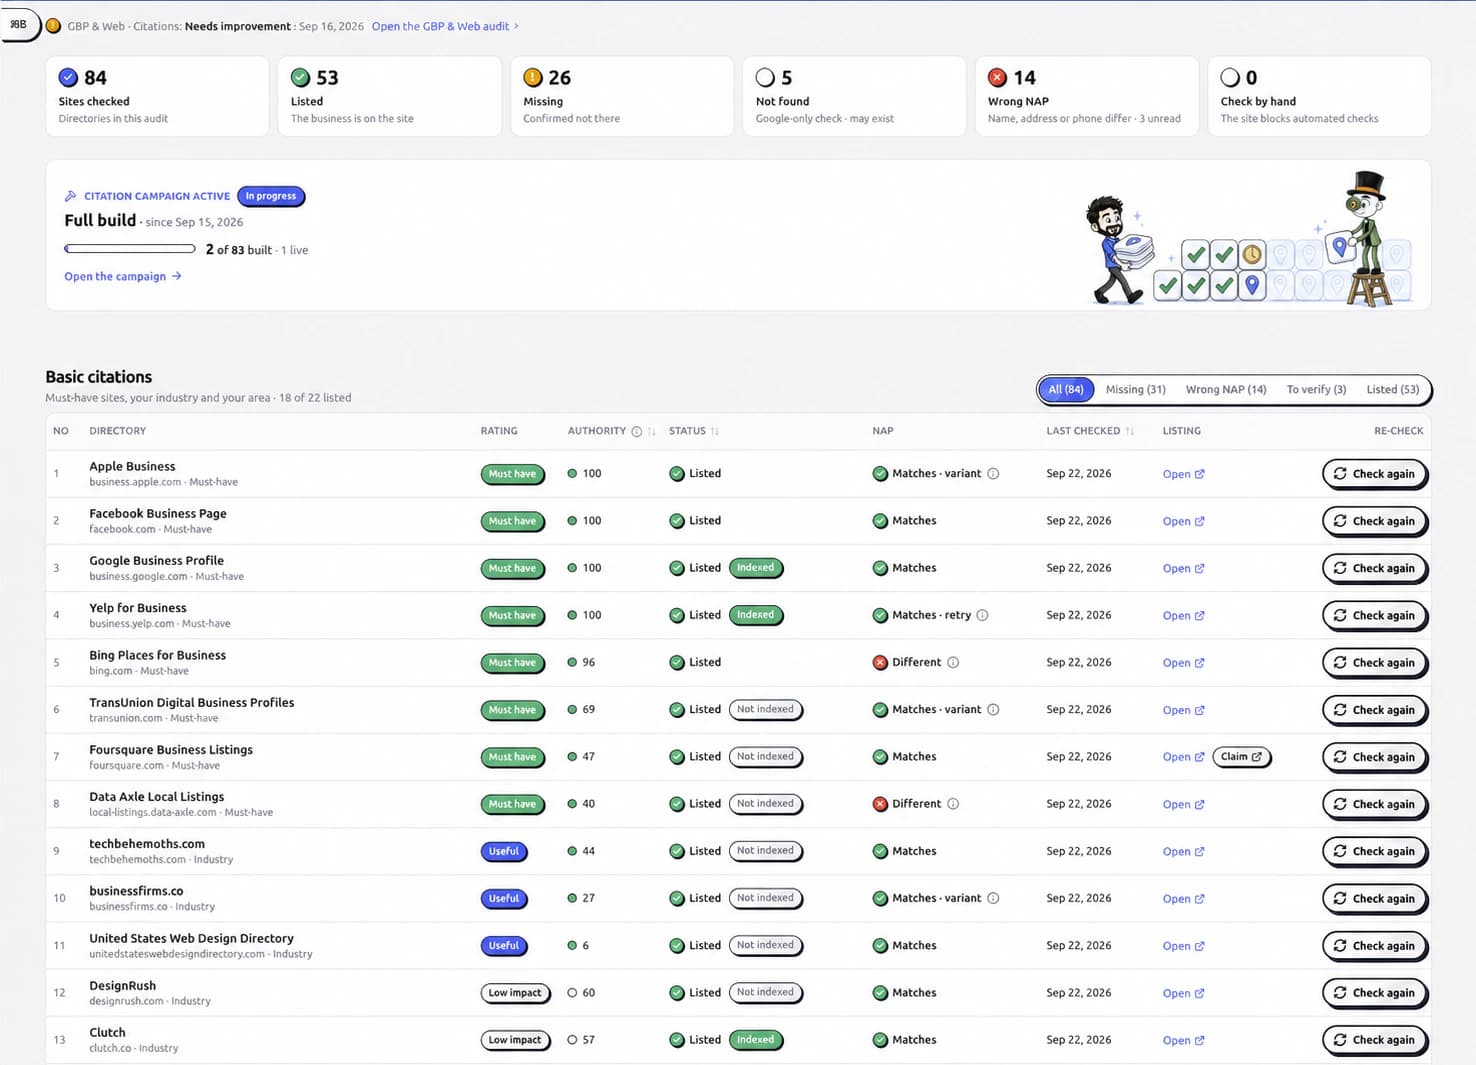Click info icon beside businessfirms.co Matches variant
This screenshot has width=1476, height=1065.
993,898
